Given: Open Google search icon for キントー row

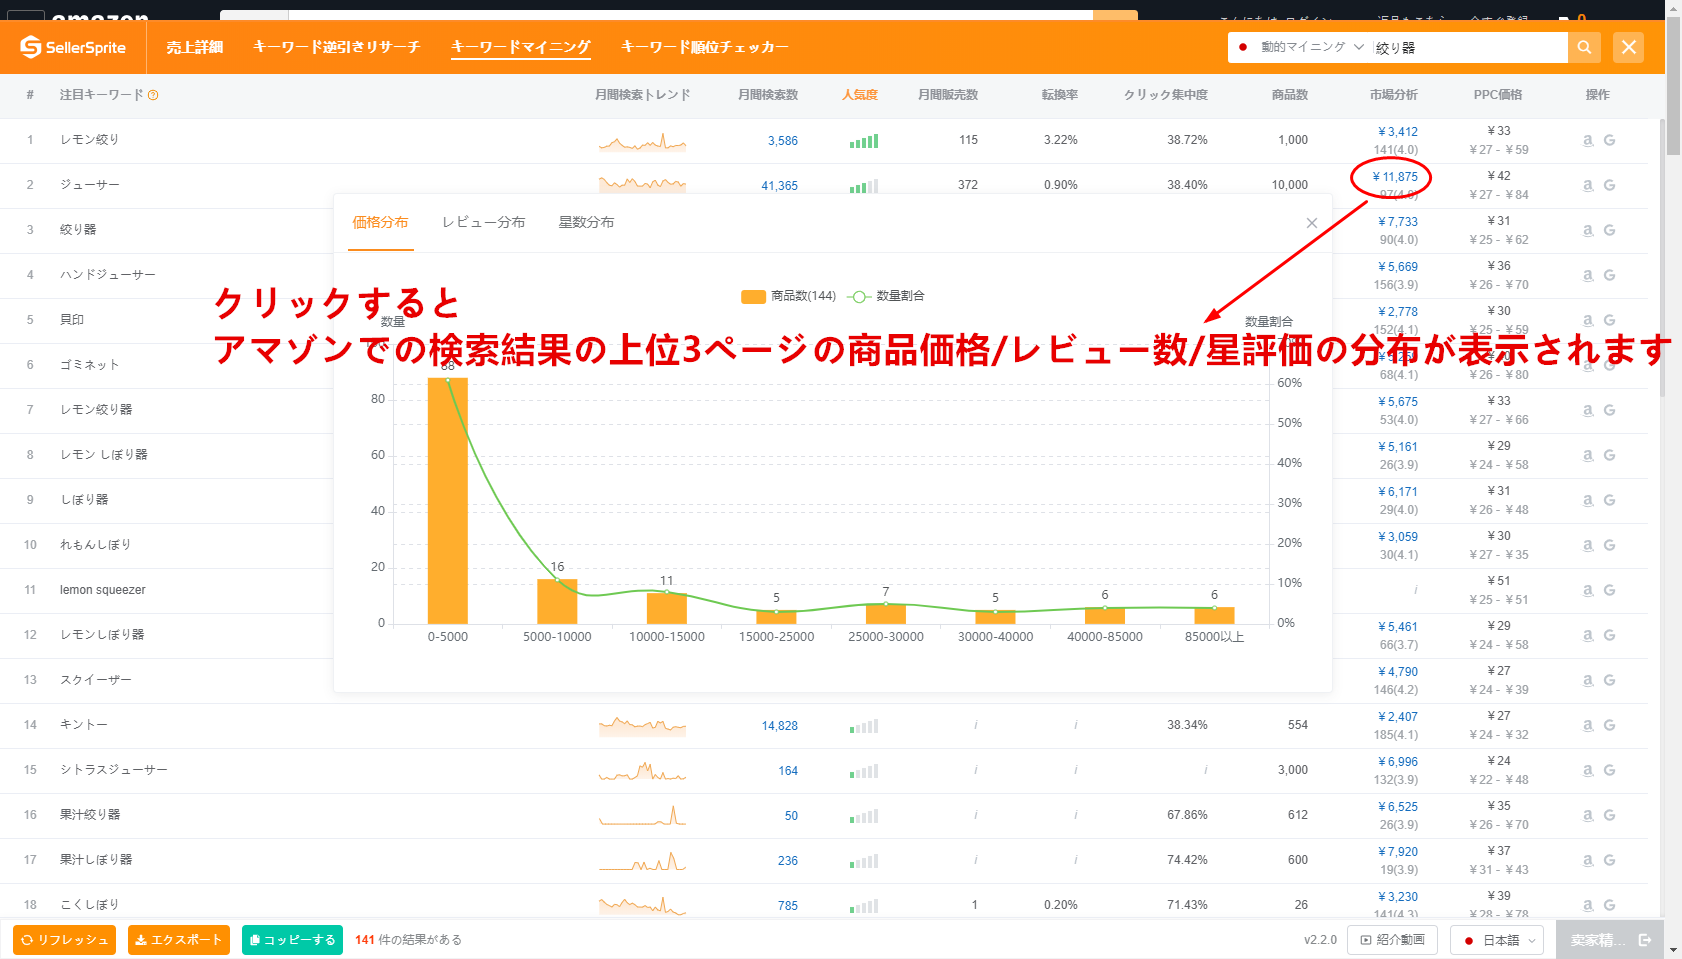Looking at the screenshot, I should pyautogui.click(x=1609, y=725).
